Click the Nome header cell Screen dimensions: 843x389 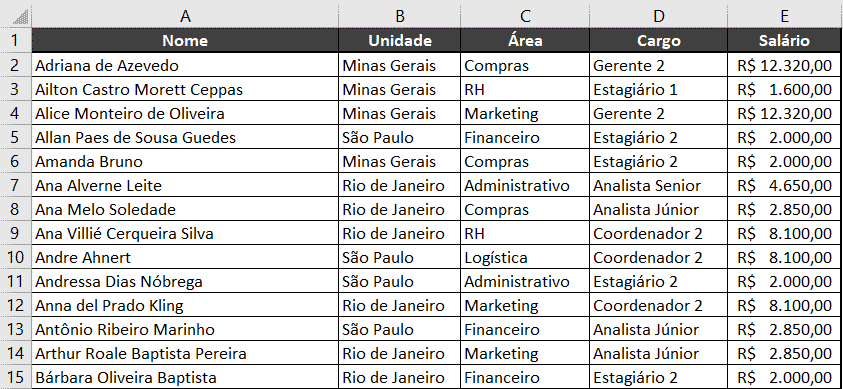(x=185, y=40)
